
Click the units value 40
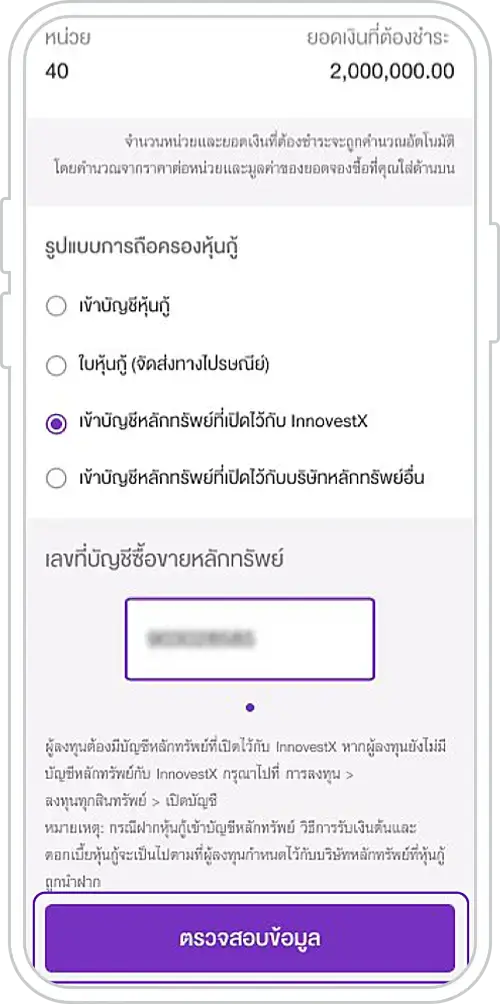point(56,71)
